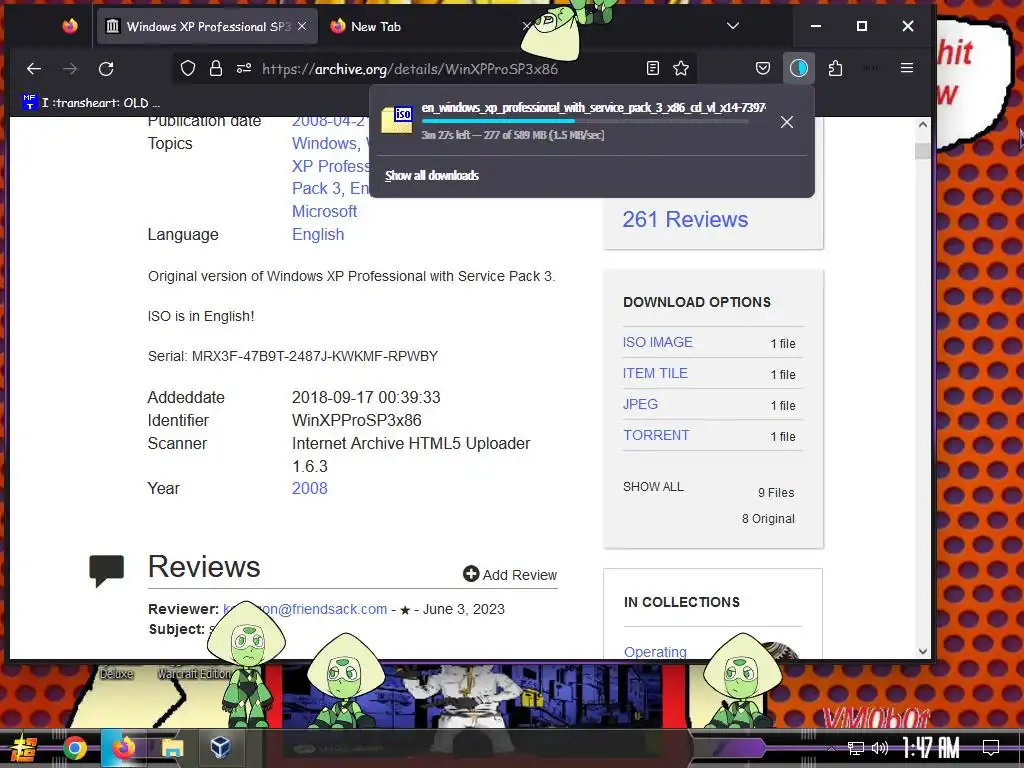Screen dimensions: 1024x768
Task: Open Google Chrome from the taskbar
Action: pos(74,748)
